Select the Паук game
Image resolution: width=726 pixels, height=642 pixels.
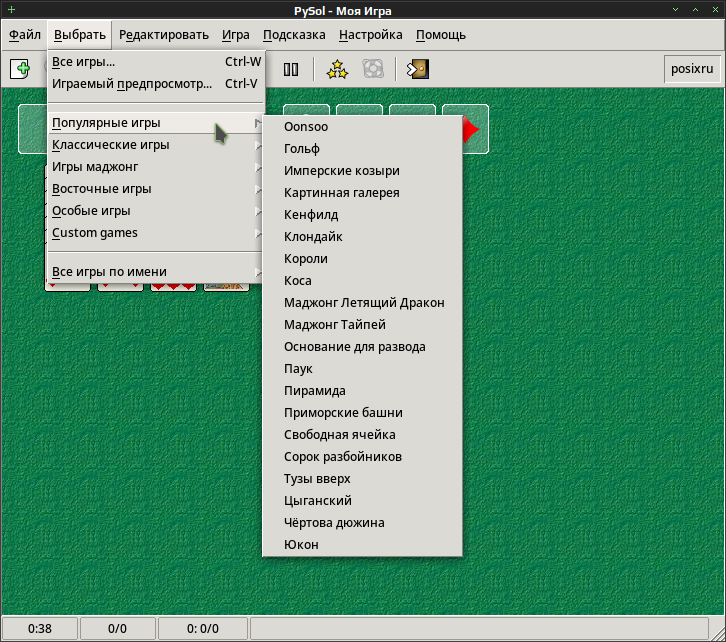coord(362,369)
